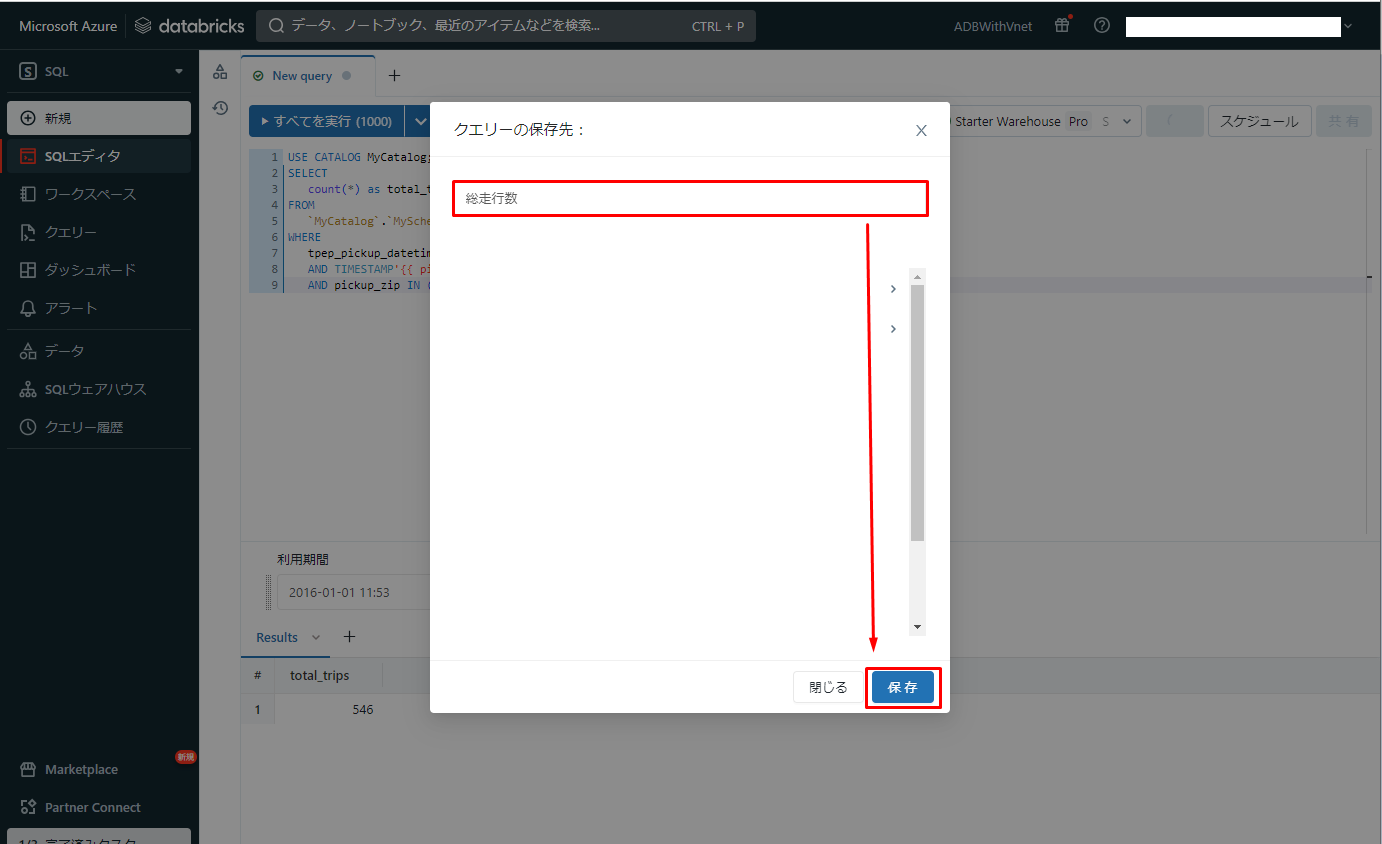Image resolution: width=1382 pixels, height=844 pixels.
Task: Go to ワークスペース in the sidebar
Action: [x=99, y=194]
